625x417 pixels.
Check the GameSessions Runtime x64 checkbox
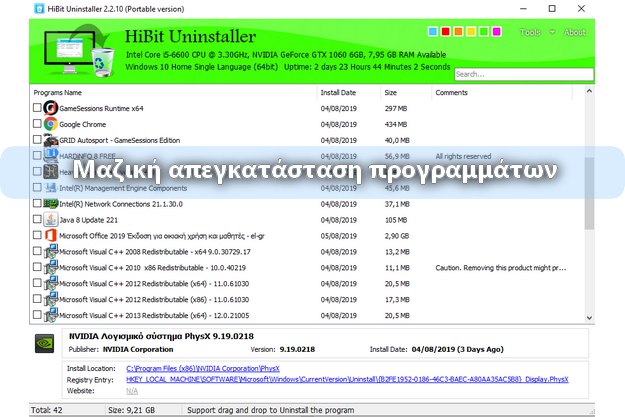(37, 108)
